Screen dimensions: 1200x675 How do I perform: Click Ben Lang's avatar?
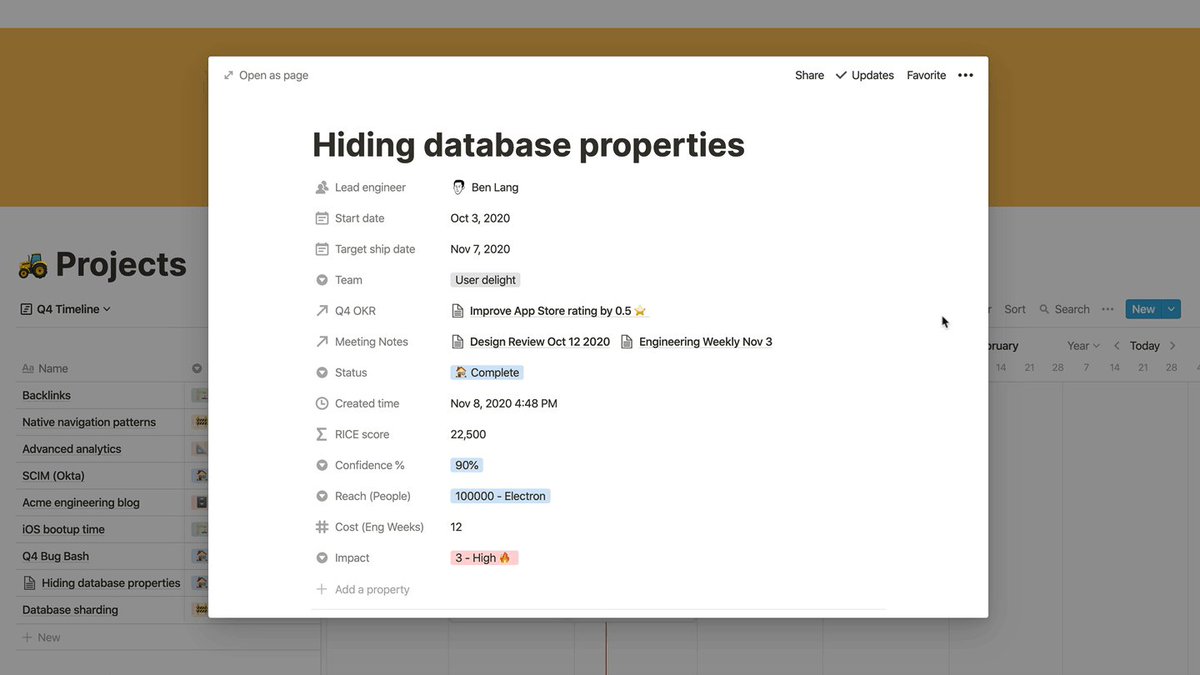click(x=459, y=187)
